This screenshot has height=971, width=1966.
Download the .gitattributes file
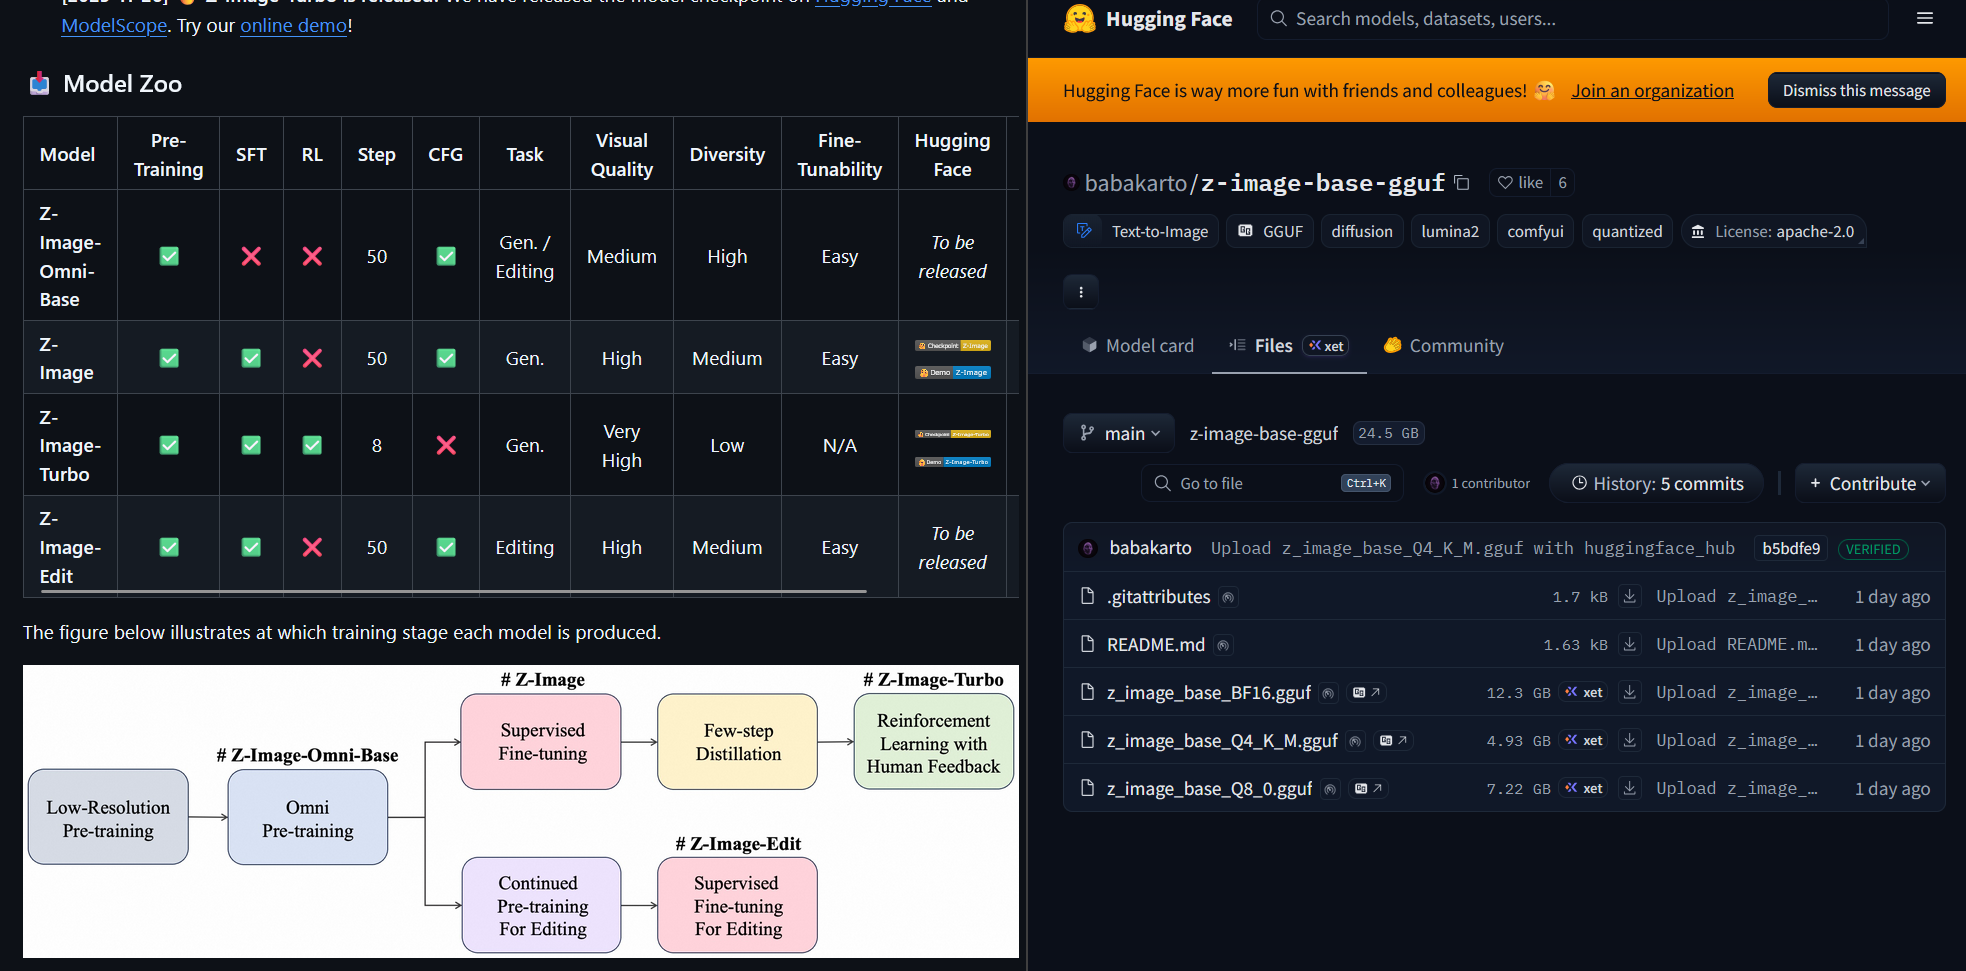pos(1630,596)
